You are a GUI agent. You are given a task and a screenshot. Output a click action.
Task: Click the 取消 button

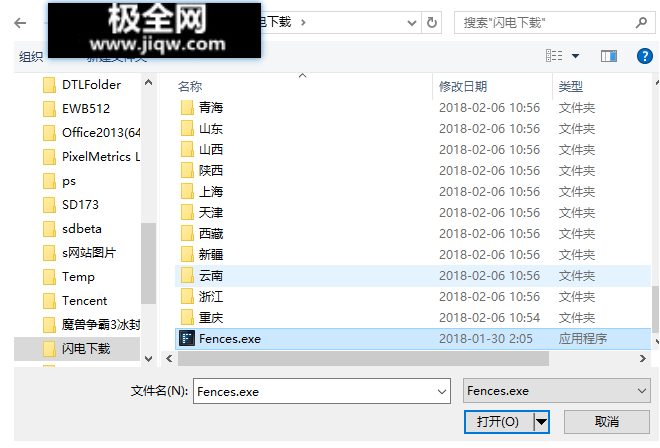coord(606,422)
